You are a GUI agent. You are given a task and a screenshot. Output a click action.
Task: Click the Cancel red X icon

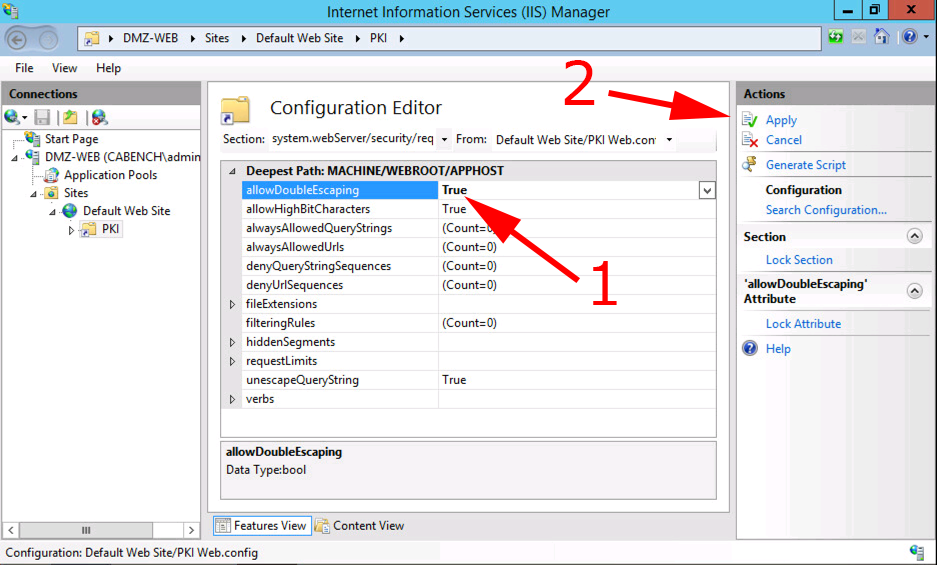pyautogui.click(x=750, y=140)
